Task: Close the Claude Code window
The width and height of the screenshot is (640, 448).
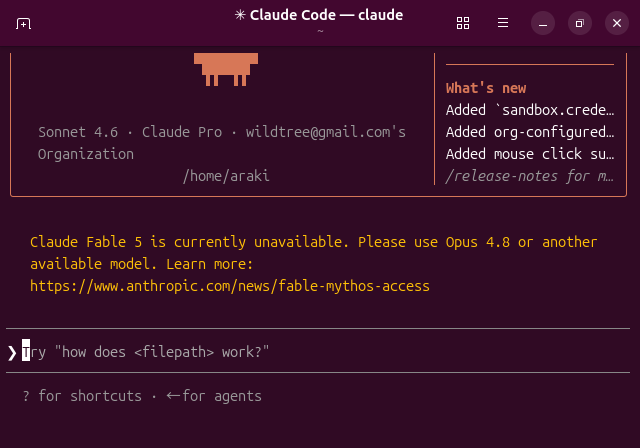Action: [617, 23]
